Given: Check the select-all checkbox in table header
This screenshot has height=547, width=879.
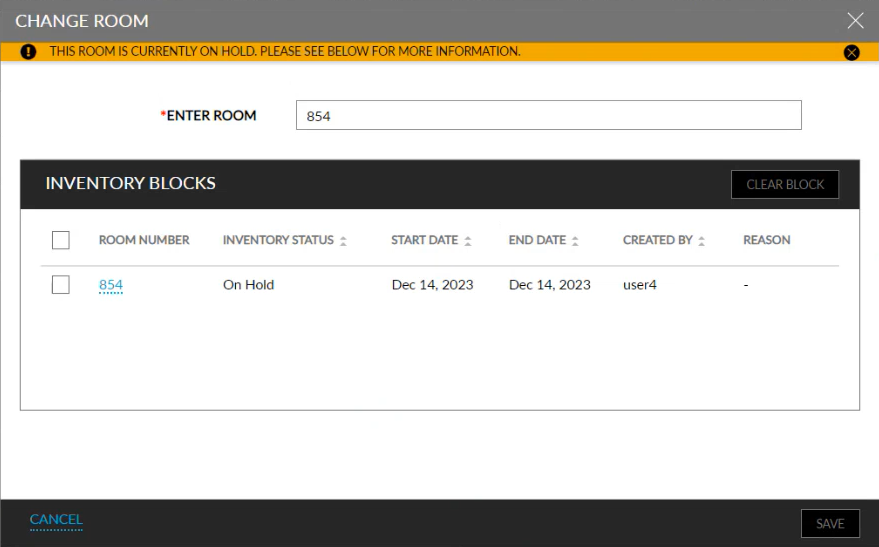Looking at the screenshot, I should (x=60, y=240).
